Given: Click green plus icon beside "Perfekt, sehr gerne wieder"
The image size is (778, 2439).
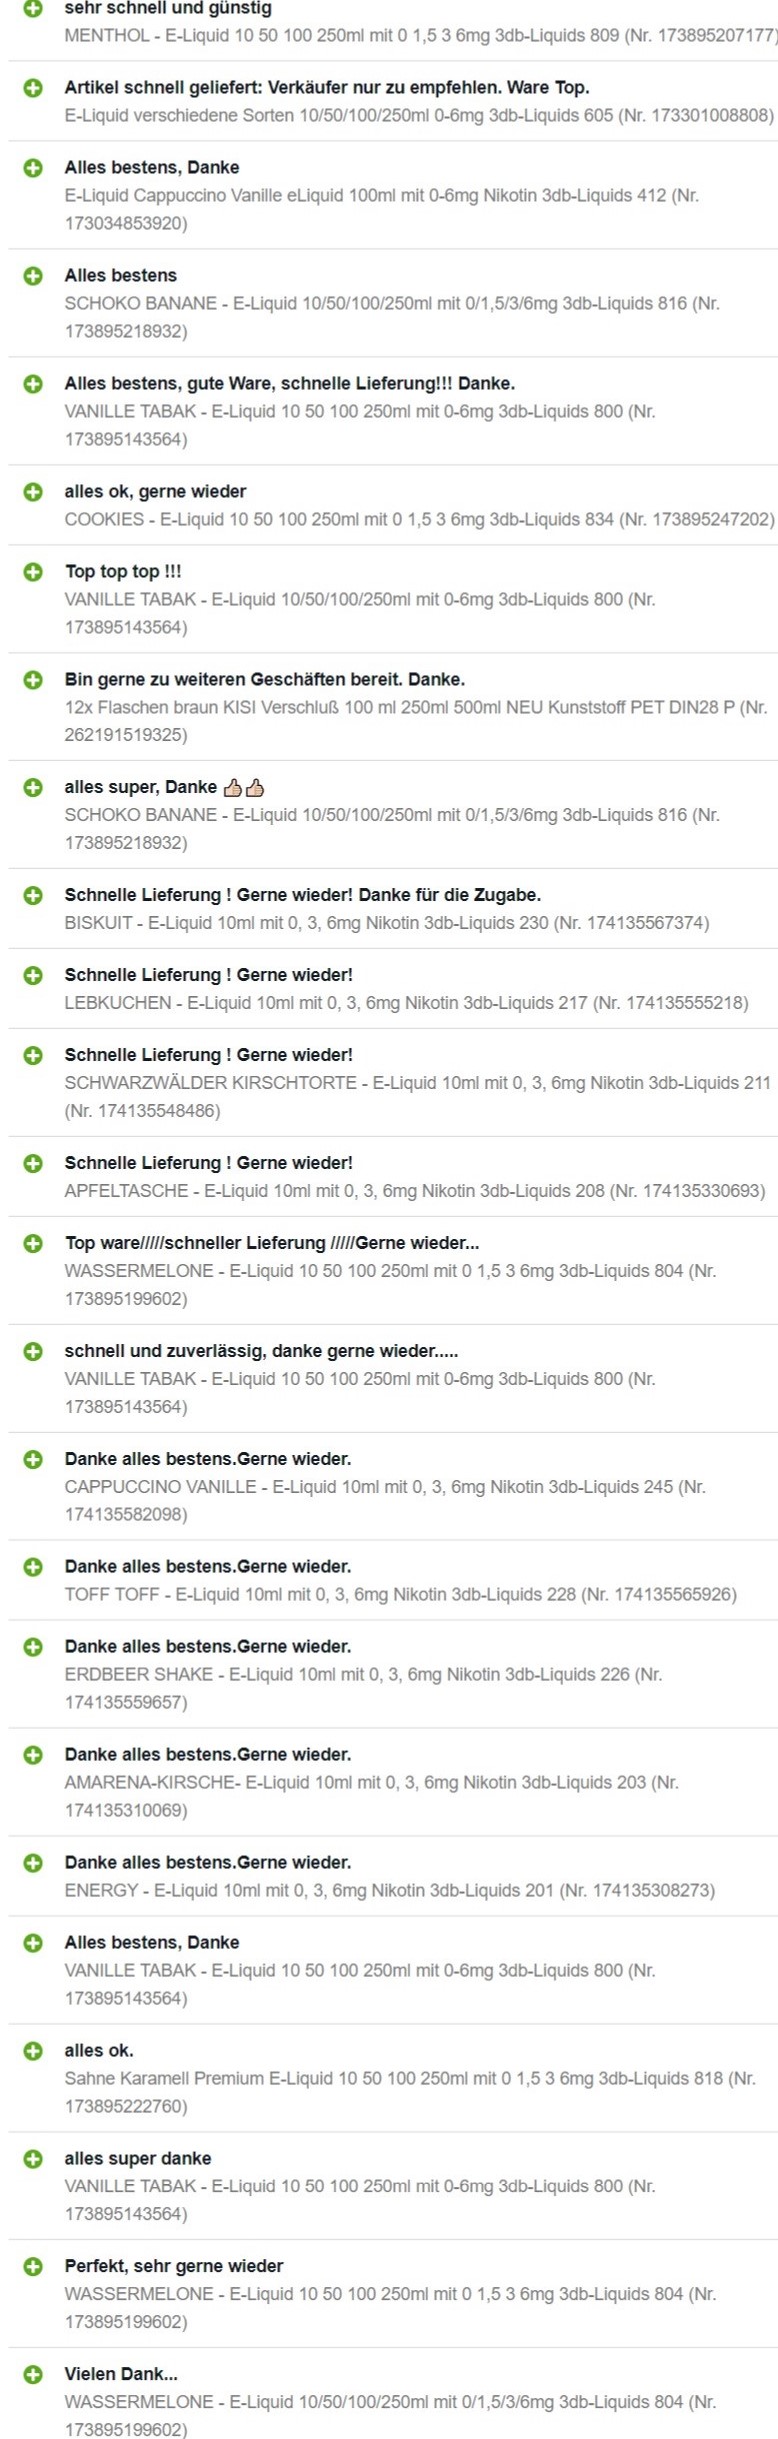Looking at the screenshot, I should (x=33, y=2266).
